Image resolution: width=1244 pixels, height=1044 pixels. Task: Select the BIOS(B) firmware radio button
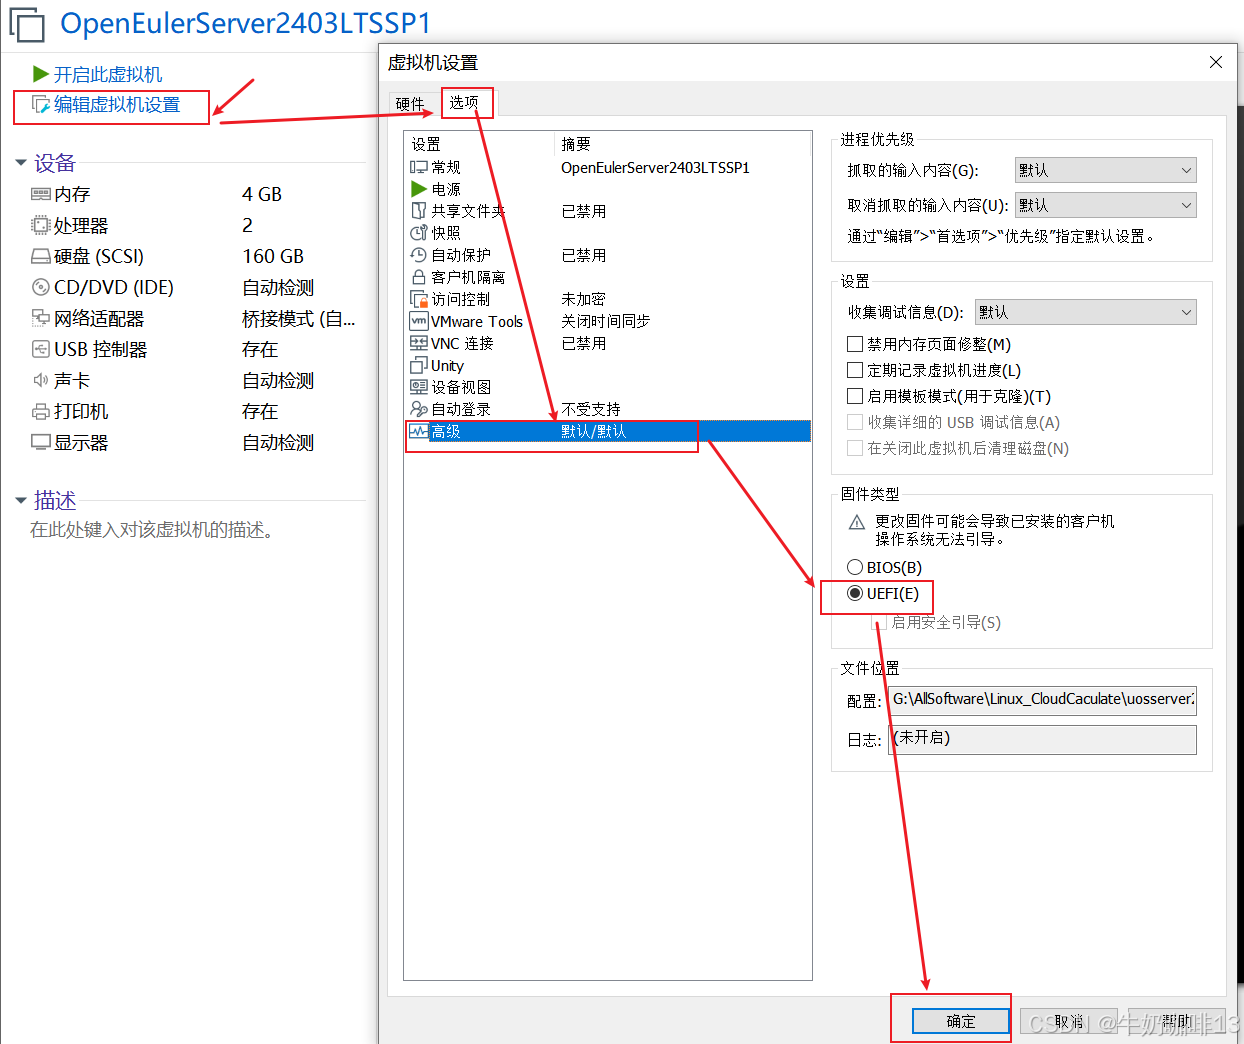pos(855,567)
